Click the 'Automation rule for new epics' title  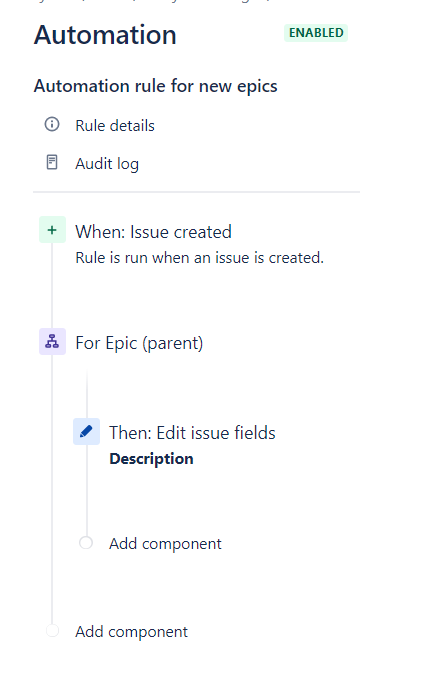coord(156,86)
